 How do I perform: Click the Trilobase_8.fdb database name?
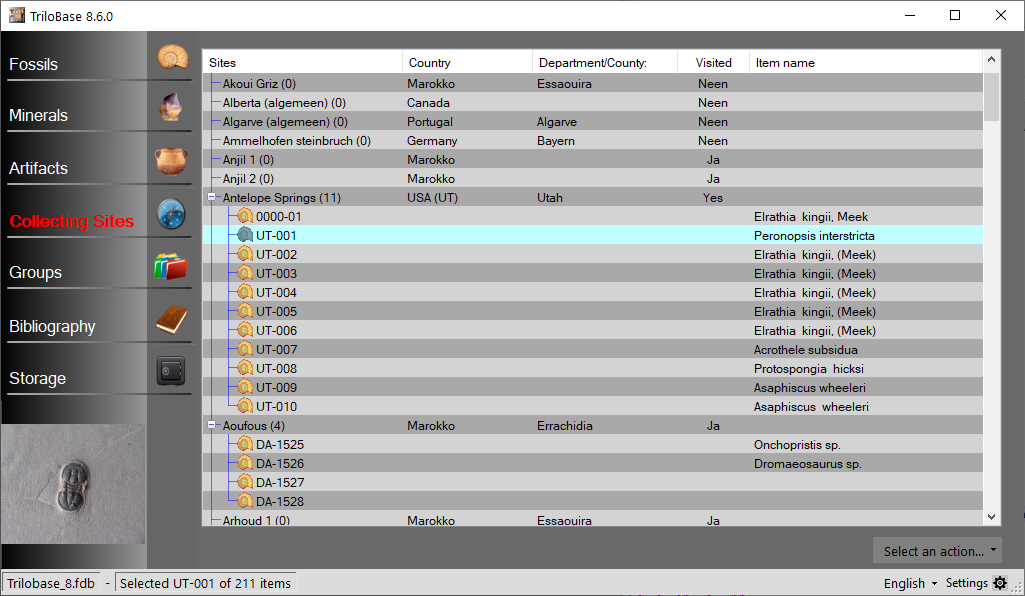click(x=51, y=583)
